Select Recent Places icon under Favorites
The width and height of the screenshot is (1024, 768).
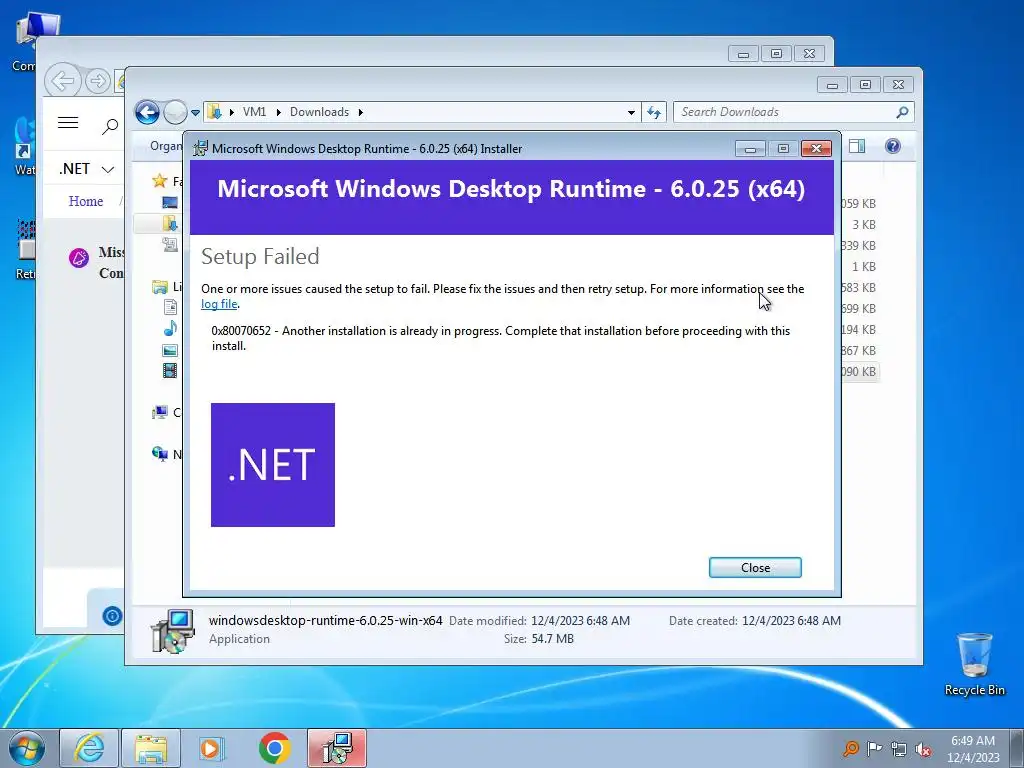[170, 245]
